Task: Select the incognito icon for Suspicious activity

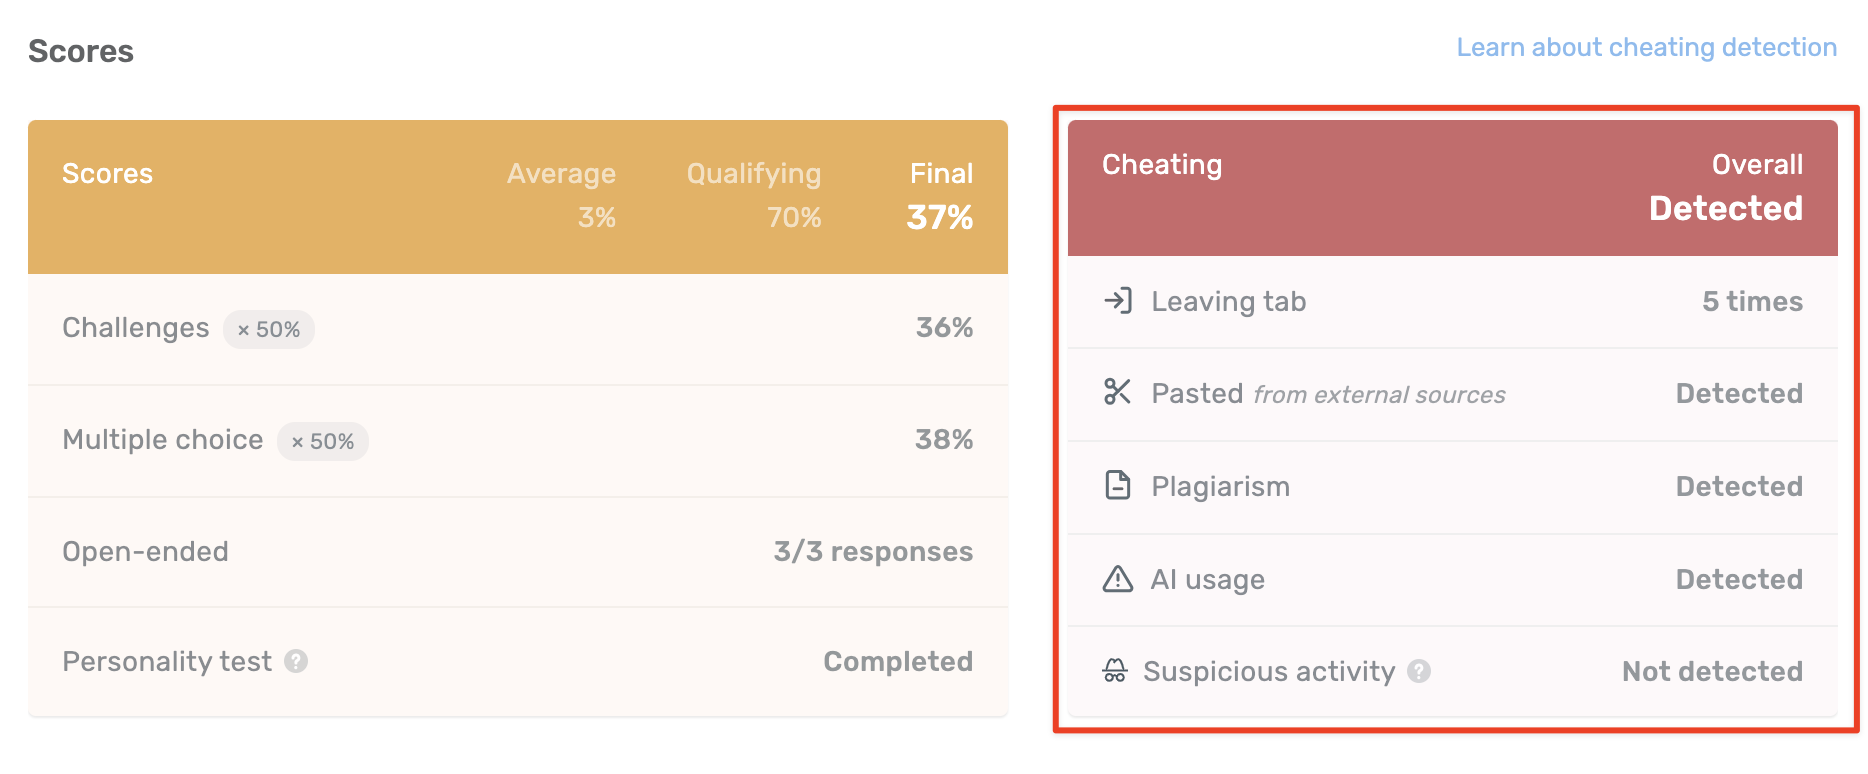Action: [1117, 670]
